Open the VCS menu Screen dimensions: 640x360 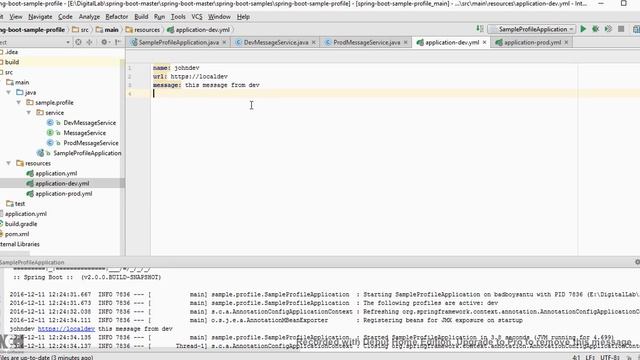click(x=197, y=17)
